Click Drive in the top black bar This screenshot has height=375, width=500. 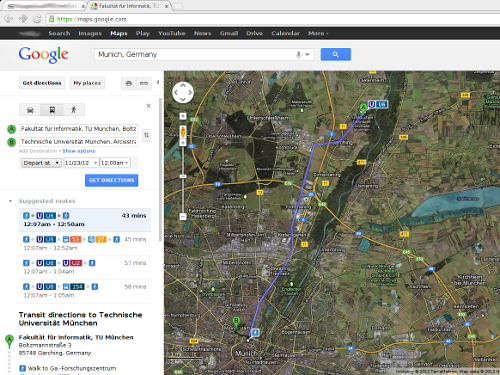coord(254,33)
